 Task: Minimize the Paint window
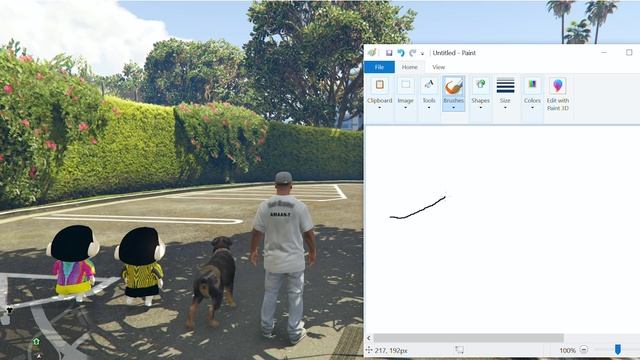[604, 53]
